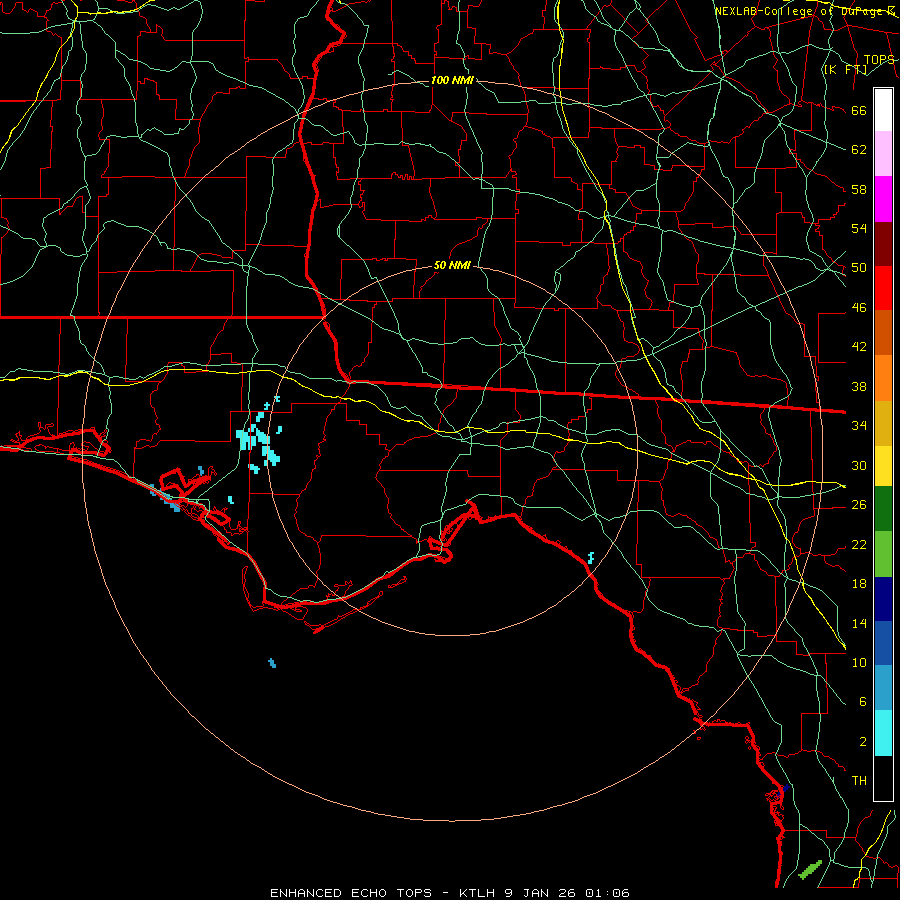Click the magenta swatch on the color scale
The height and width of the screenshot is (900, 900).
click(x=883, y=199)
